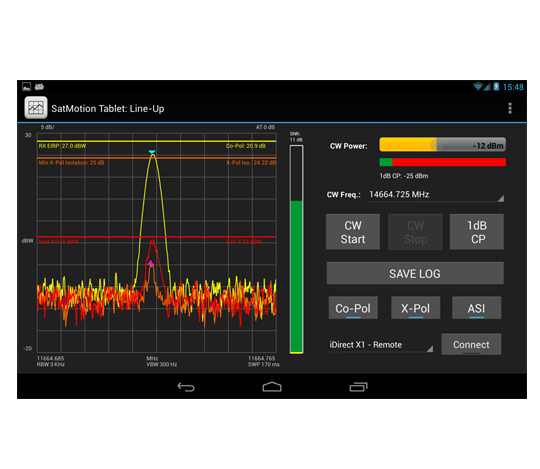The height and width of the screenshot is (469, 540).
Task: Tap the battery status icon
Action: [x=496, y=86]
